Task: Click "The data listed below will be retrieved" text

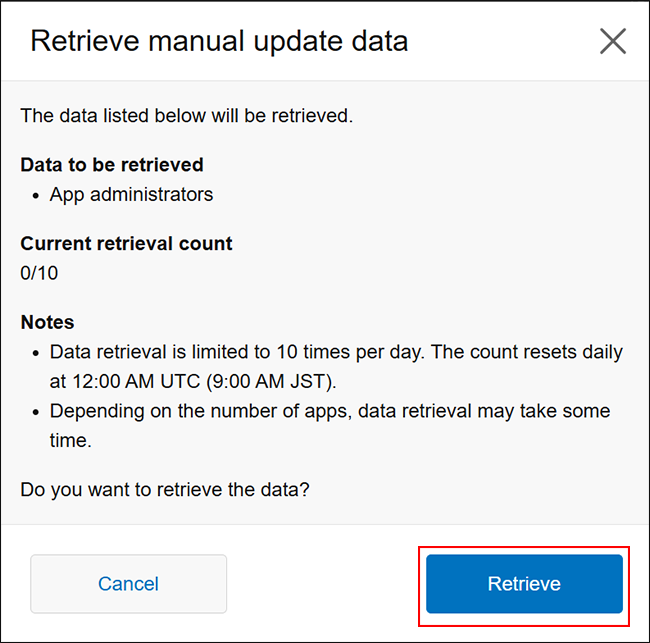Action: 186,116
